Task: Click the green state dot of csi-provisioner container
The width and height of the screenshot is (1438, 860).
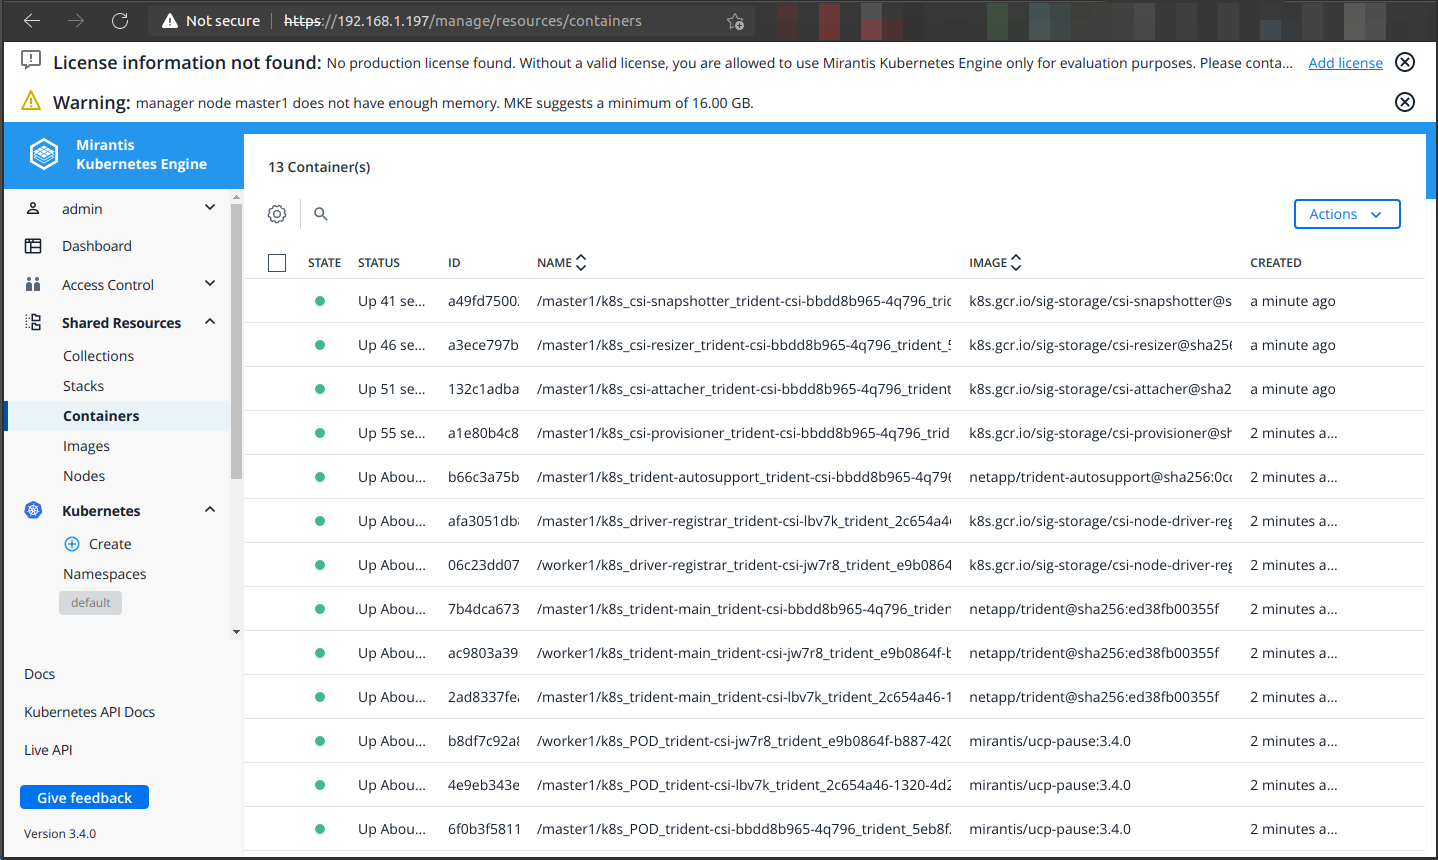Action: click(x=320, y=433)
